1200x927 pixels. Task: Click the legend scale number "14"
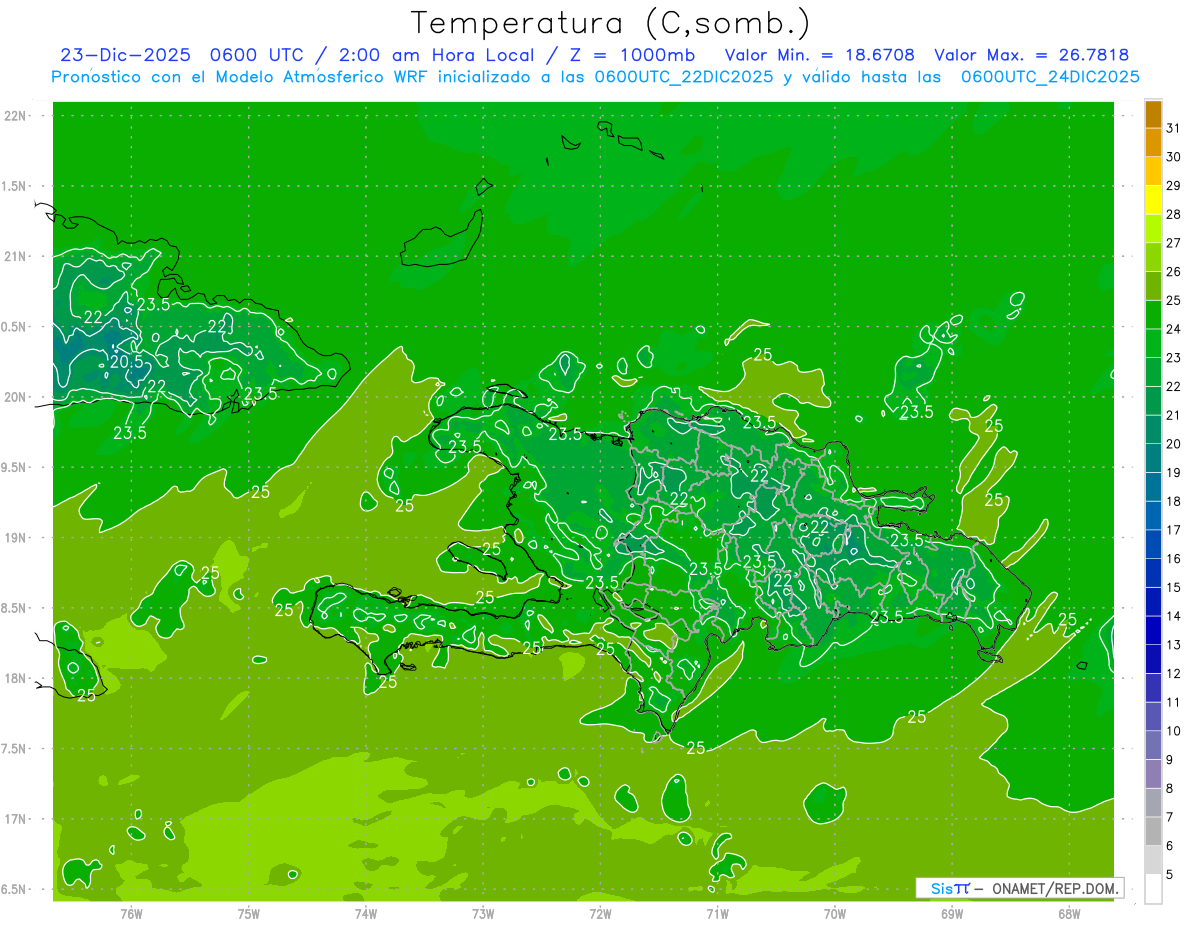click(x=1174, y=617)
